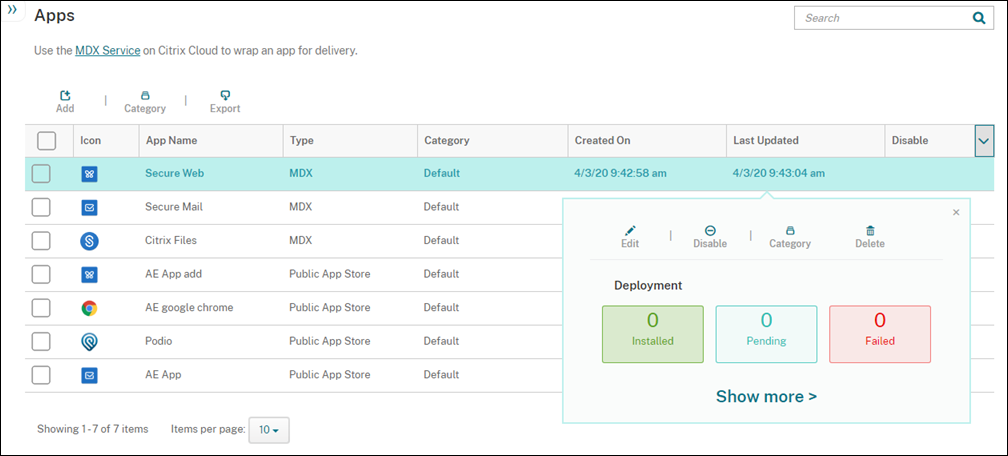
Task: Open the MDX Service link
Action: 107,50
